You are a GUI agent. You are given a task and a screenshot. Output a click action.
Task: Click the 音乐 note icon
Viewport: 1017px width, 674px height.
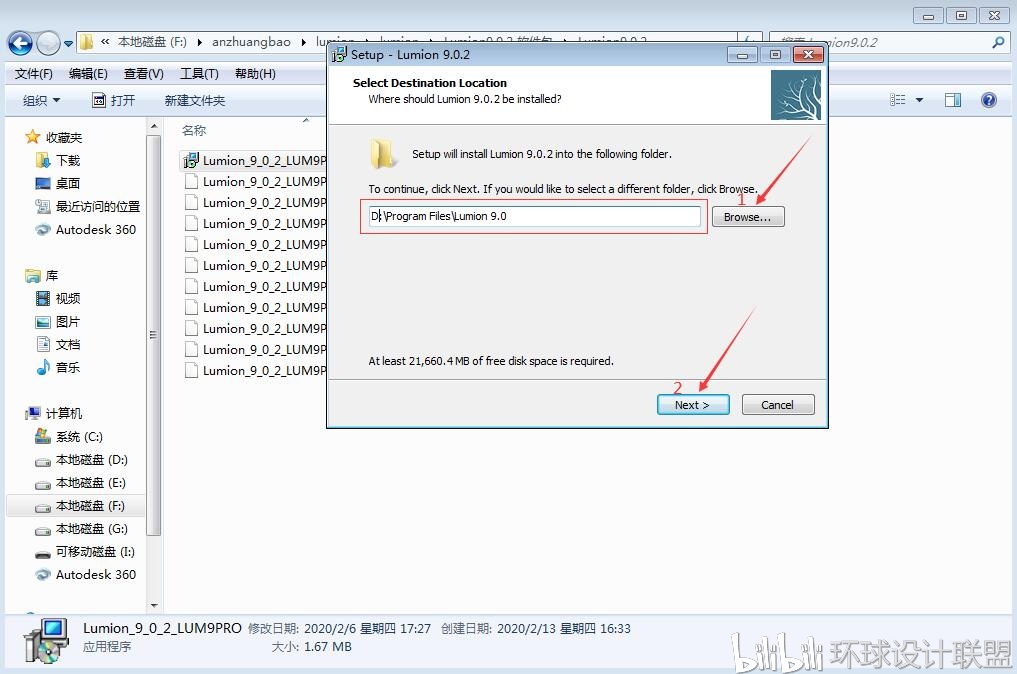[x=43, y=367]
